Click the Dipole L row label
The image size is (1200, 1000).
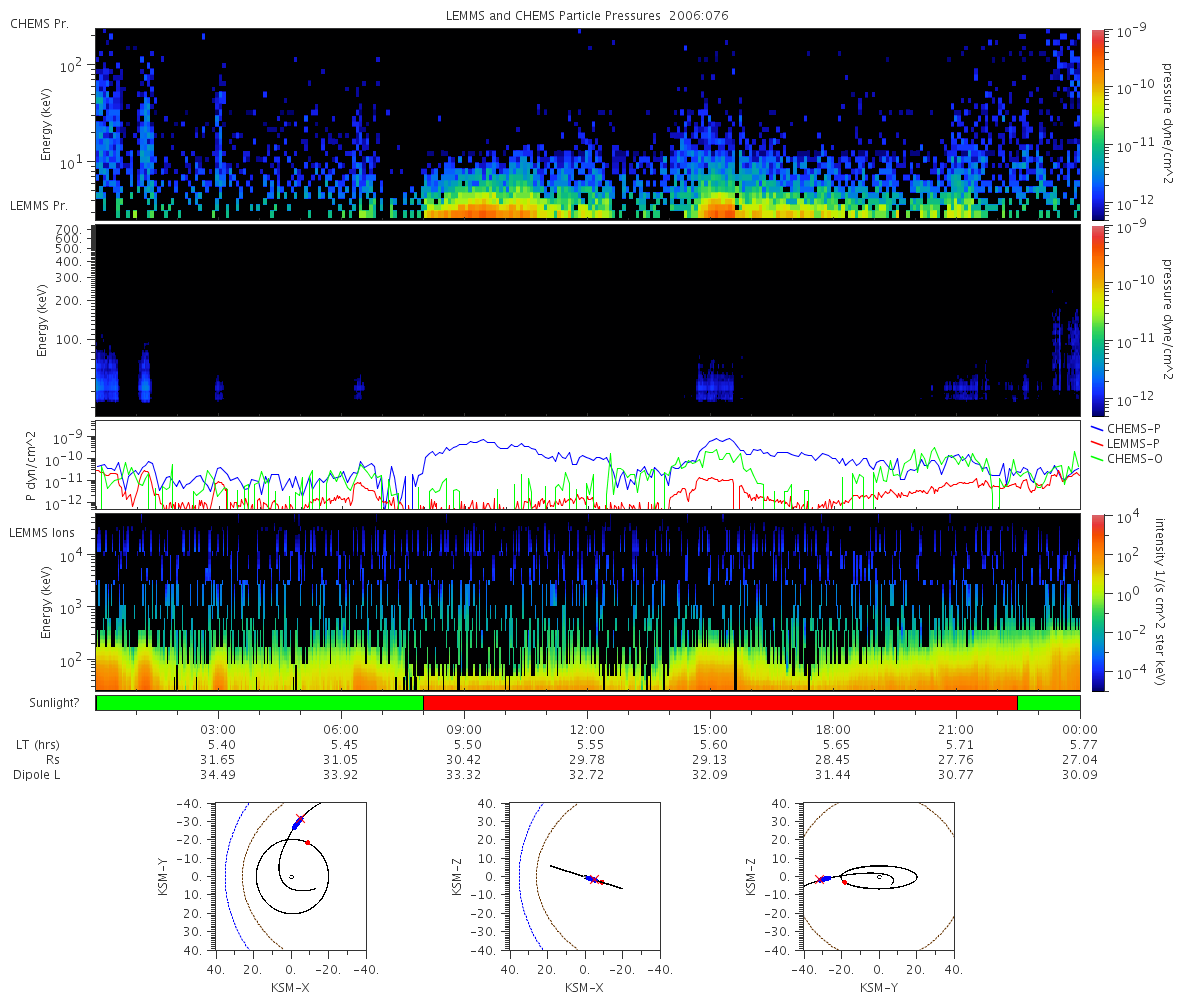pyautogui.click(x=37, y=775)
